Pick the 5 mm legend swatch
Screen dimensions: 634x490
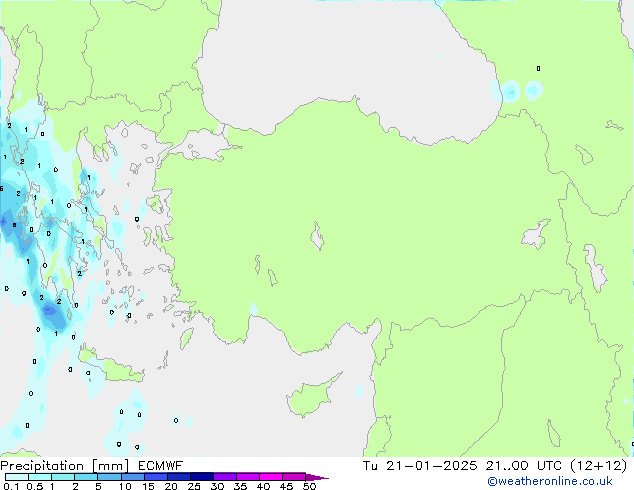[x=109, y=477]
